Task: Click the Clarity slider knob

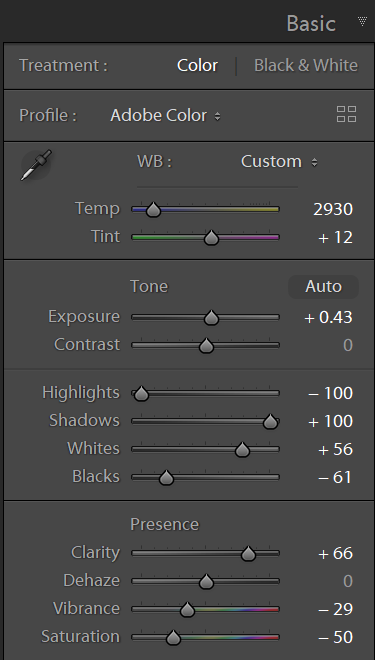Action: [x=248, y=554]
